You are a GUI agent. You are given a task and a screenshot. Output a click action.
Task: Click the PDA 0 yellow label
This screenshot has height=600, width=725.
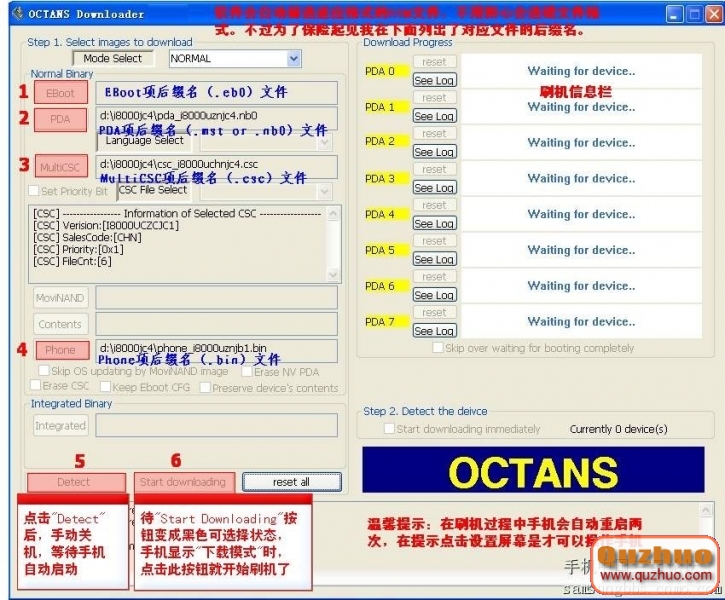click(387, 71)
